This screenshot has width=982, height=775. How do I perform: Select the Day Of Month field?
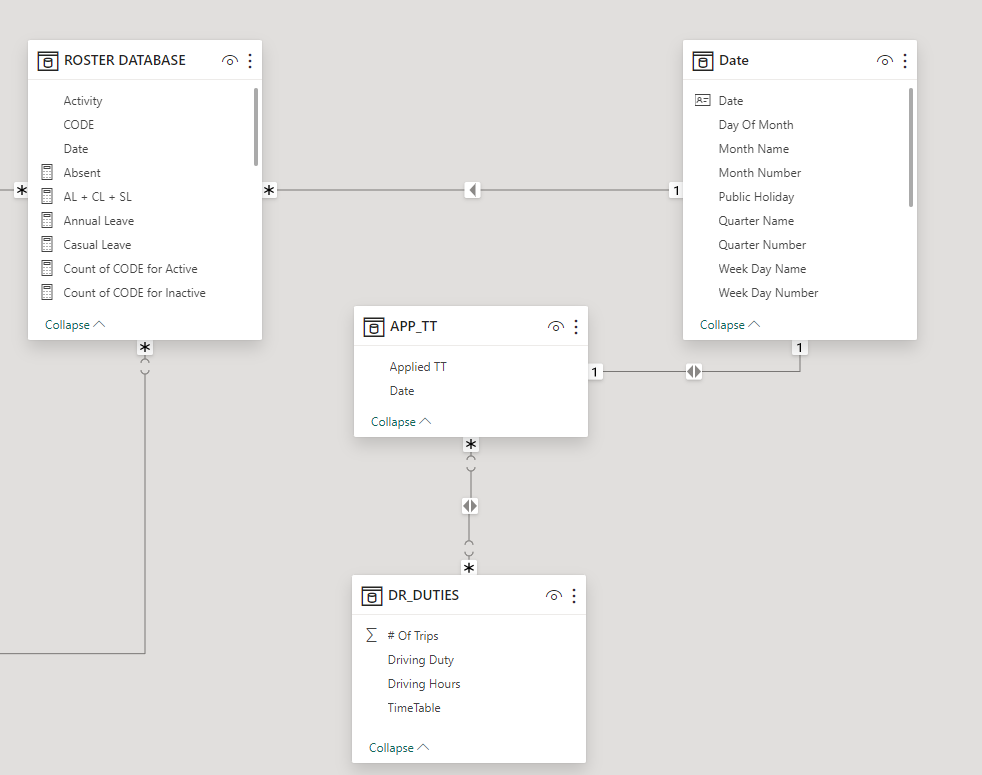(756, 125)
